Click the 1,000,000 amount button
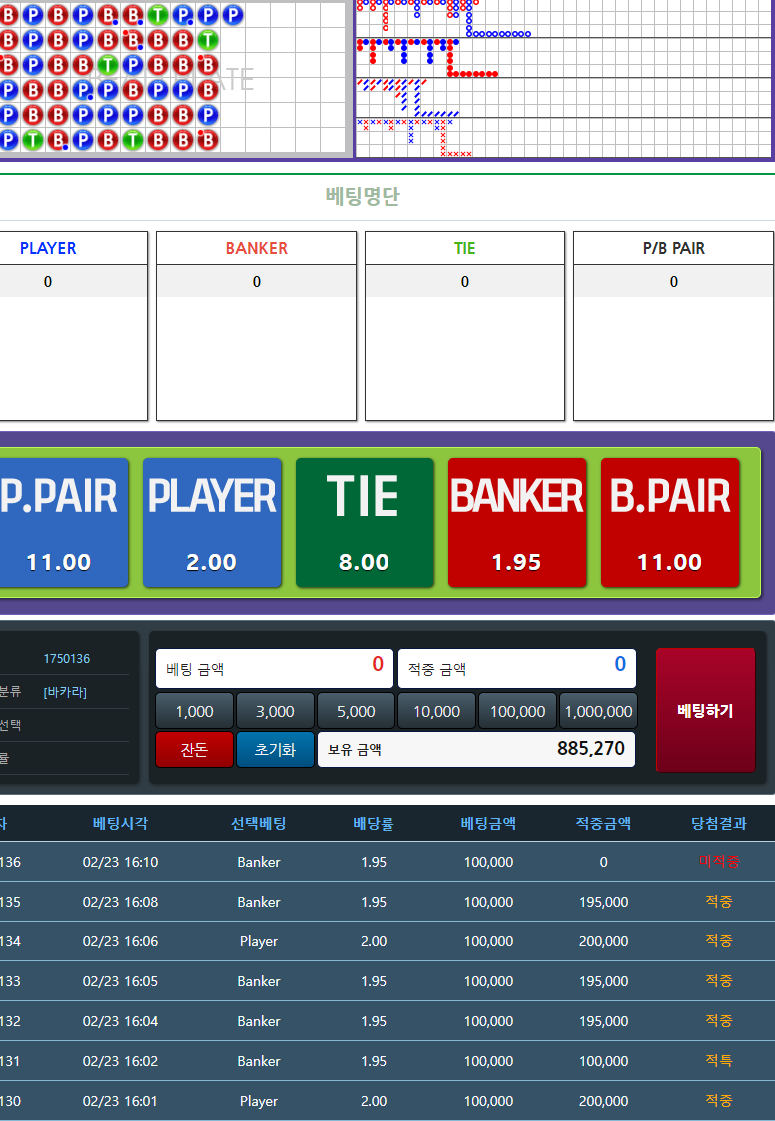Screen dimensions: 775x1121 pyautogui.click(x=598, y=711)
